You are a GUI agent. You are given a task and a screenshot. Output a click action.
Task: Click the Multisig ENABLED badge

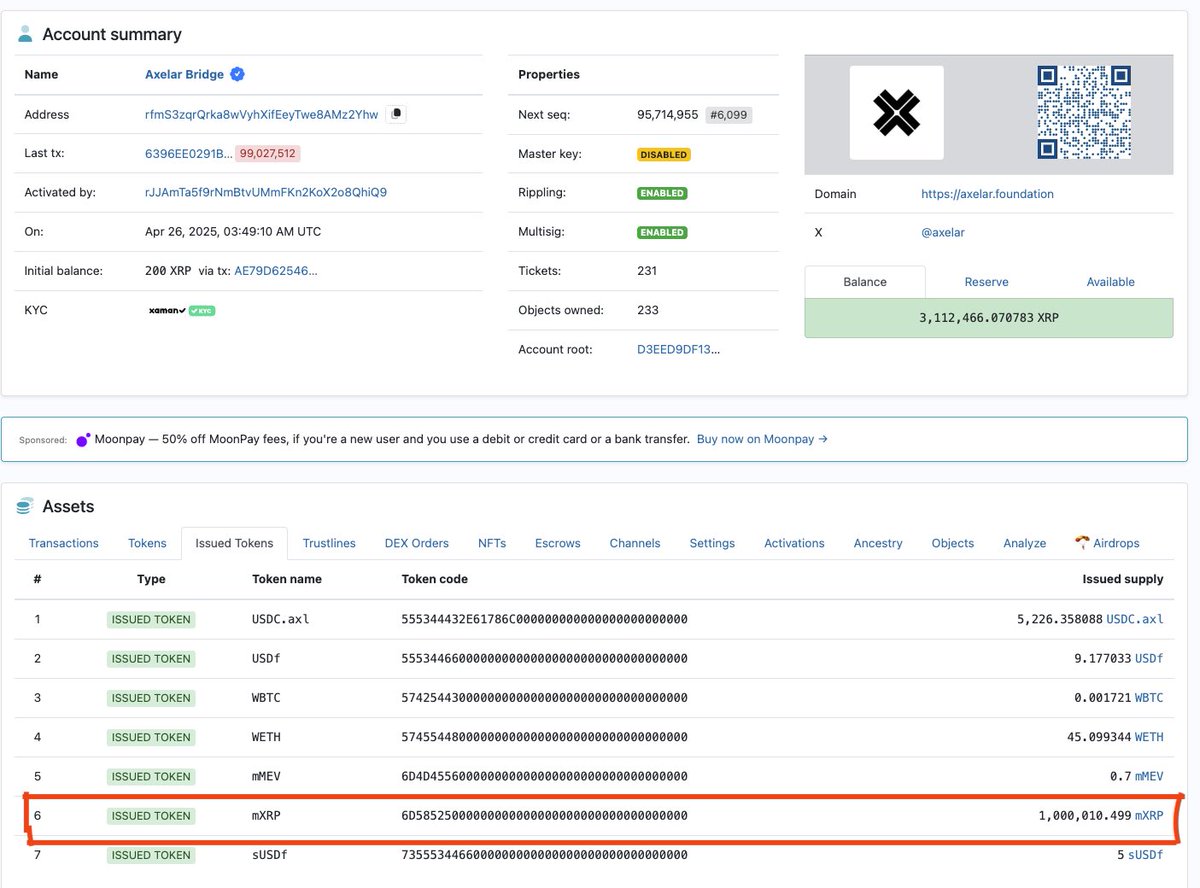[662, 232]
